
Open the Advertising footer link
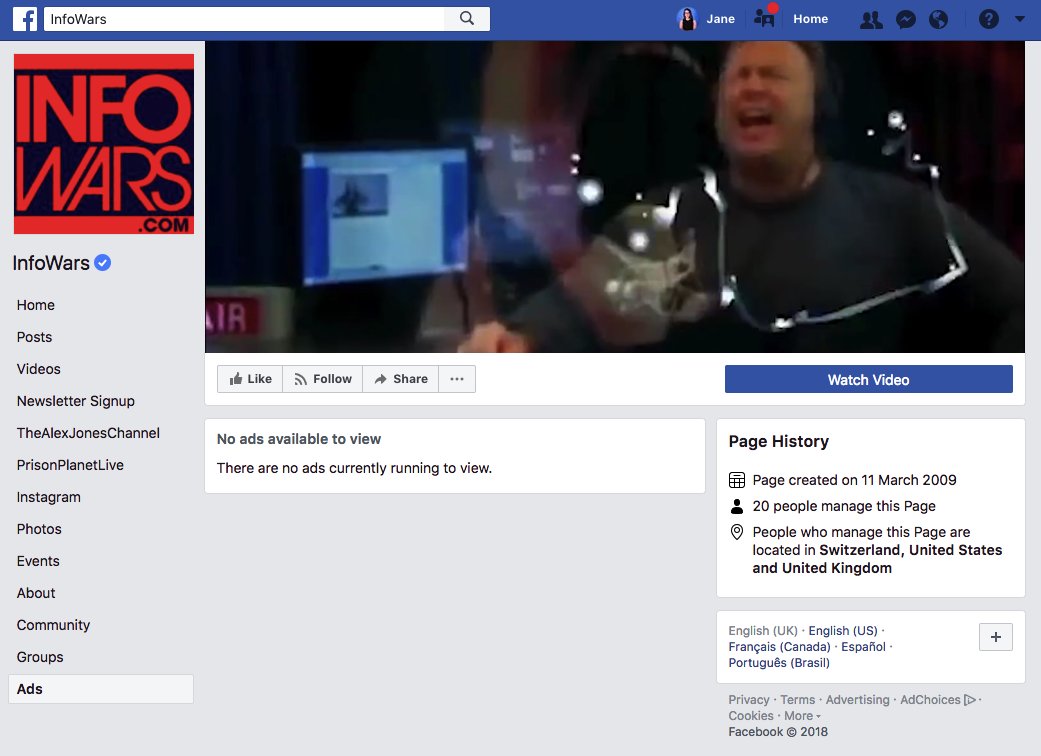[x=857, y=700]
